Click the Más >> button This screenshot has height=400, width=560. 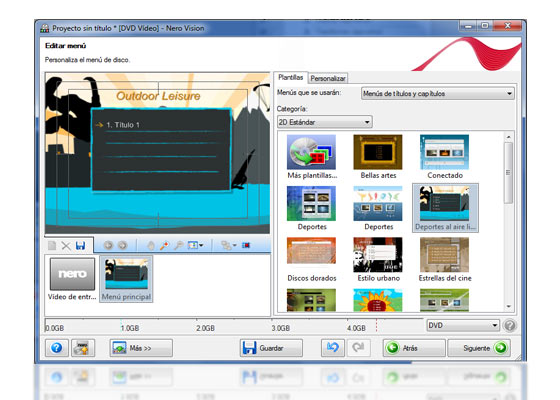pyautogui.click(x=141, y=348)
